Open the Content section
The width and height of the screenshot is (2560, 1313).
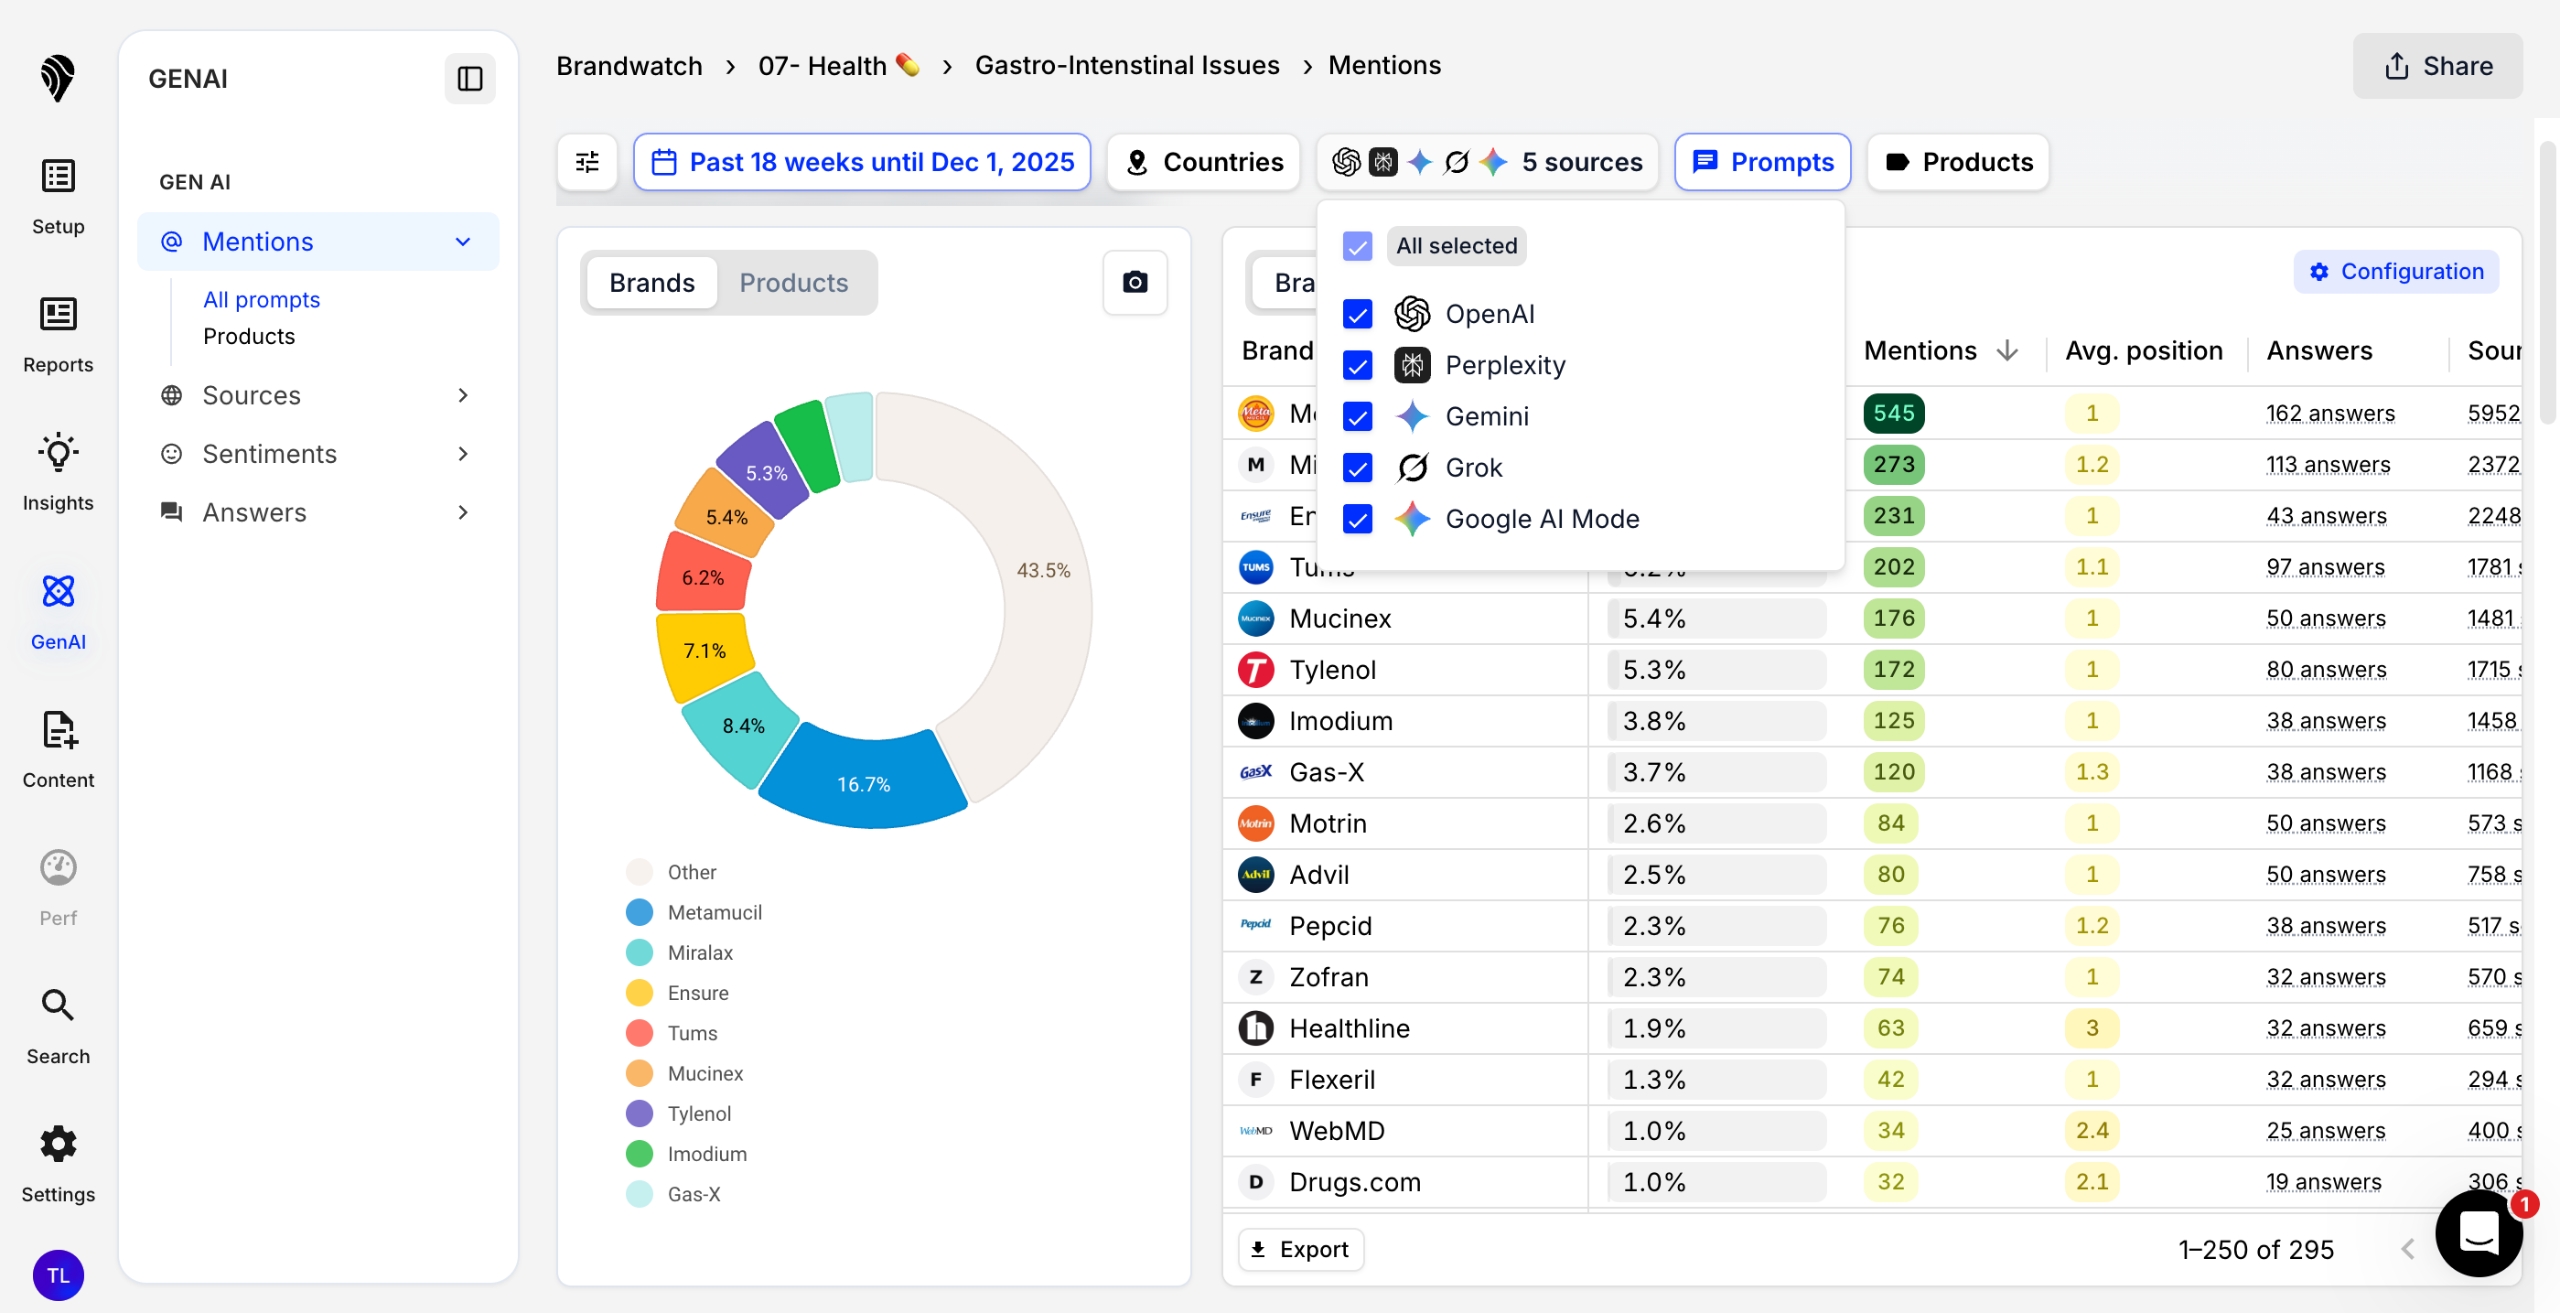[58, 748]
